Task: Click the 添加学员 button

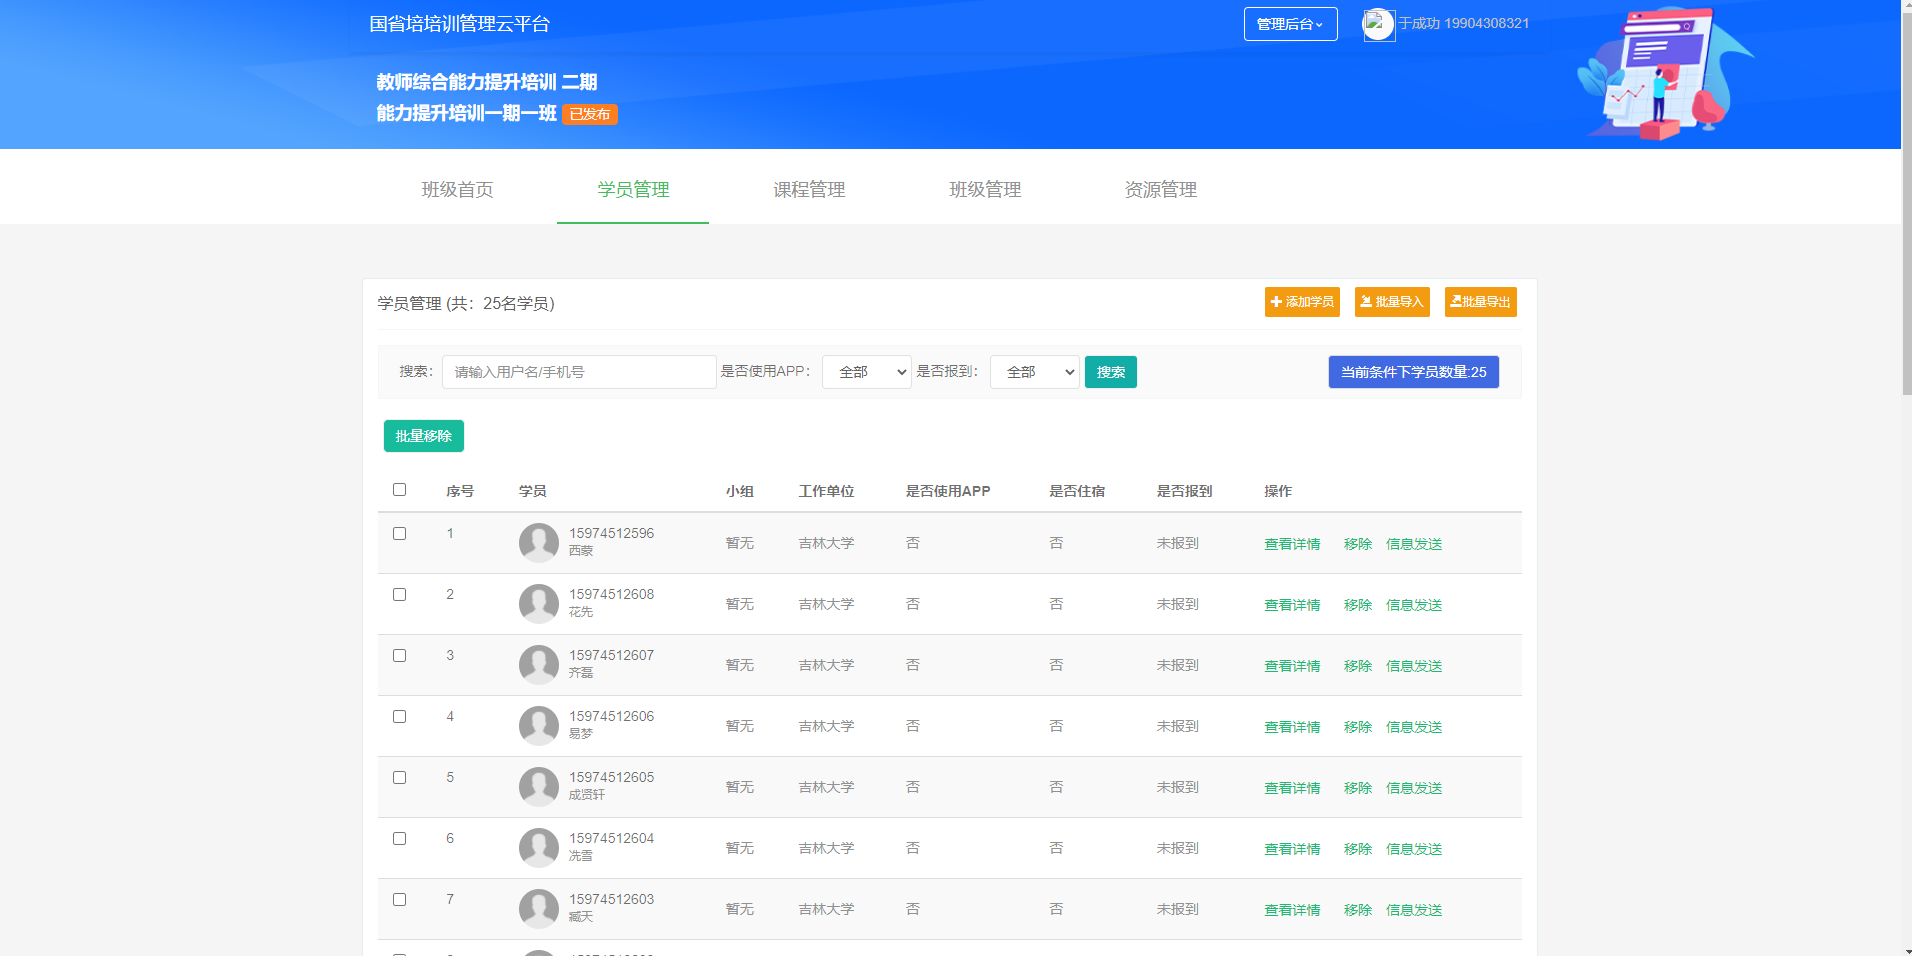Action: [1301, 302]
